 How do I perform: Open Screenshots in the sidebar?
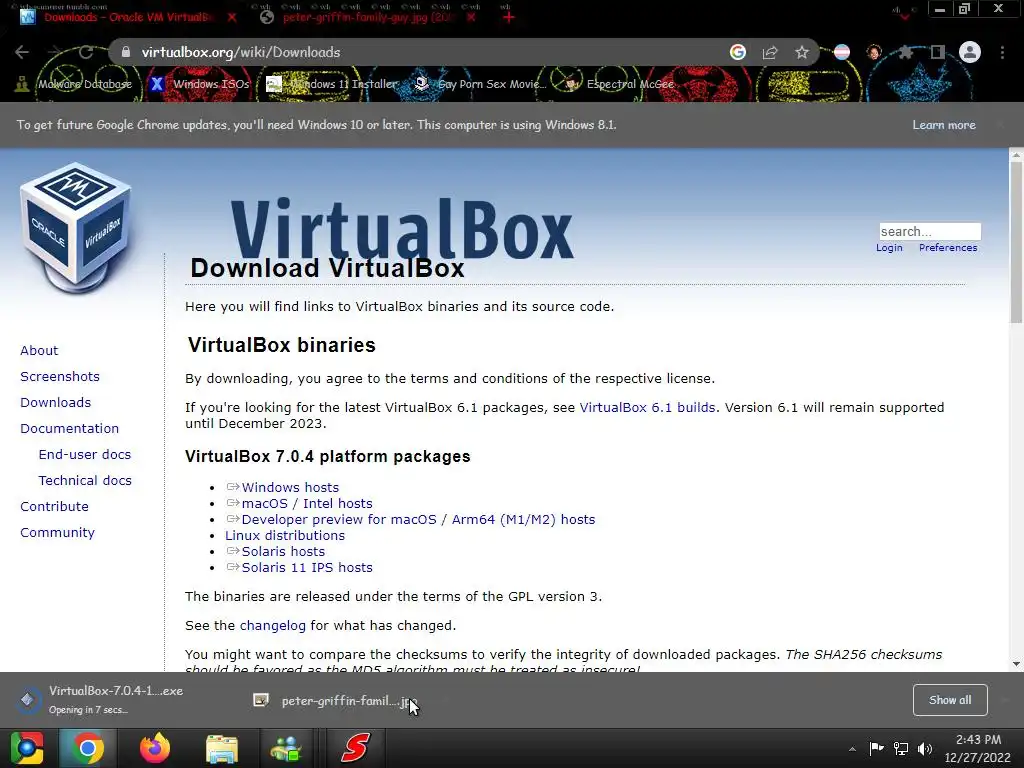click(60, 377)
